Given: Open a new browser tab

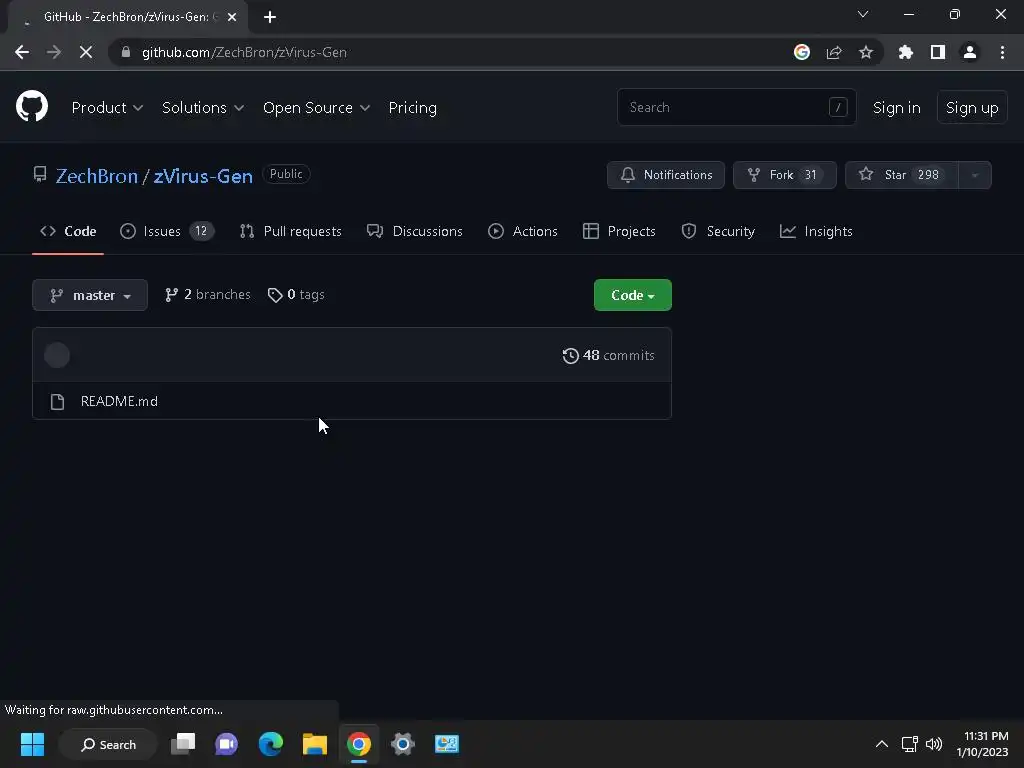Looking at the screenshot, I should coord(270,17).
